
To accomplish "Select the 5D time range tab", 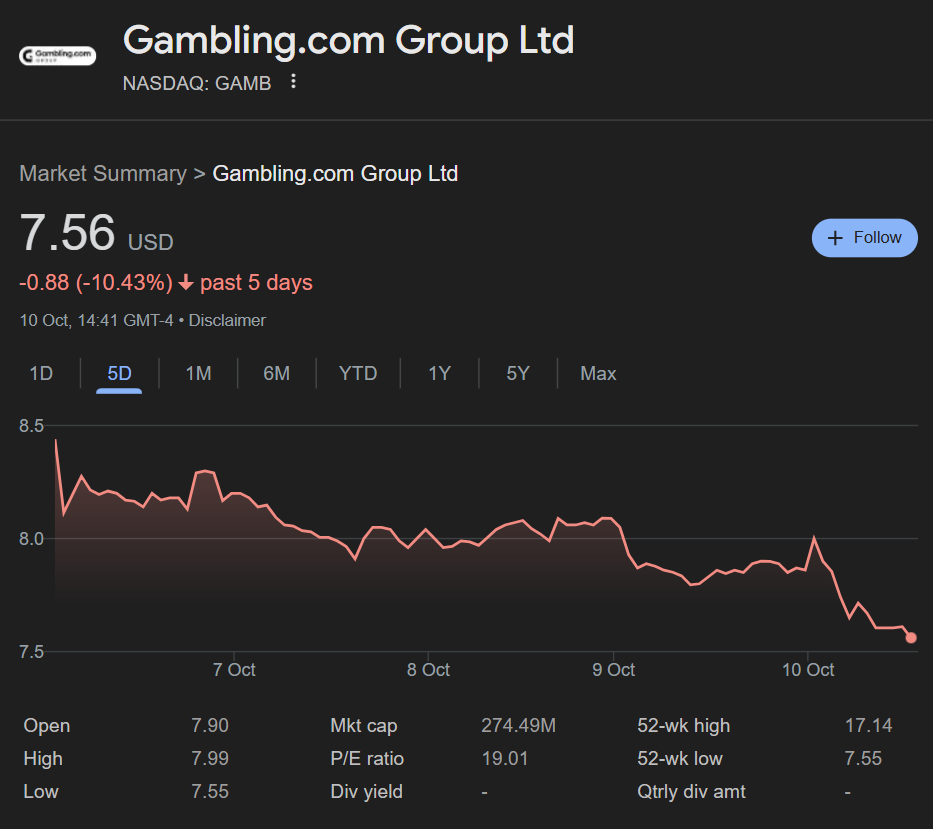I will pos(119,374).
